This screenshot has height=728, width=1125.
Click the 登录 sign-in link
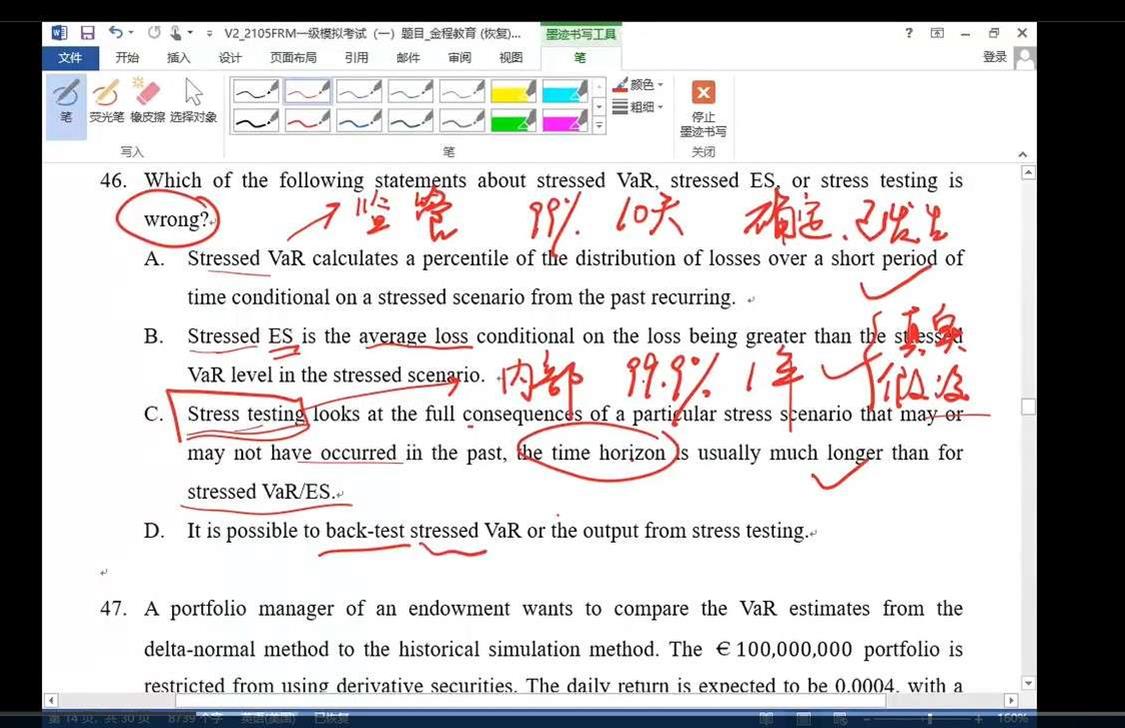(x=994, y=57)
